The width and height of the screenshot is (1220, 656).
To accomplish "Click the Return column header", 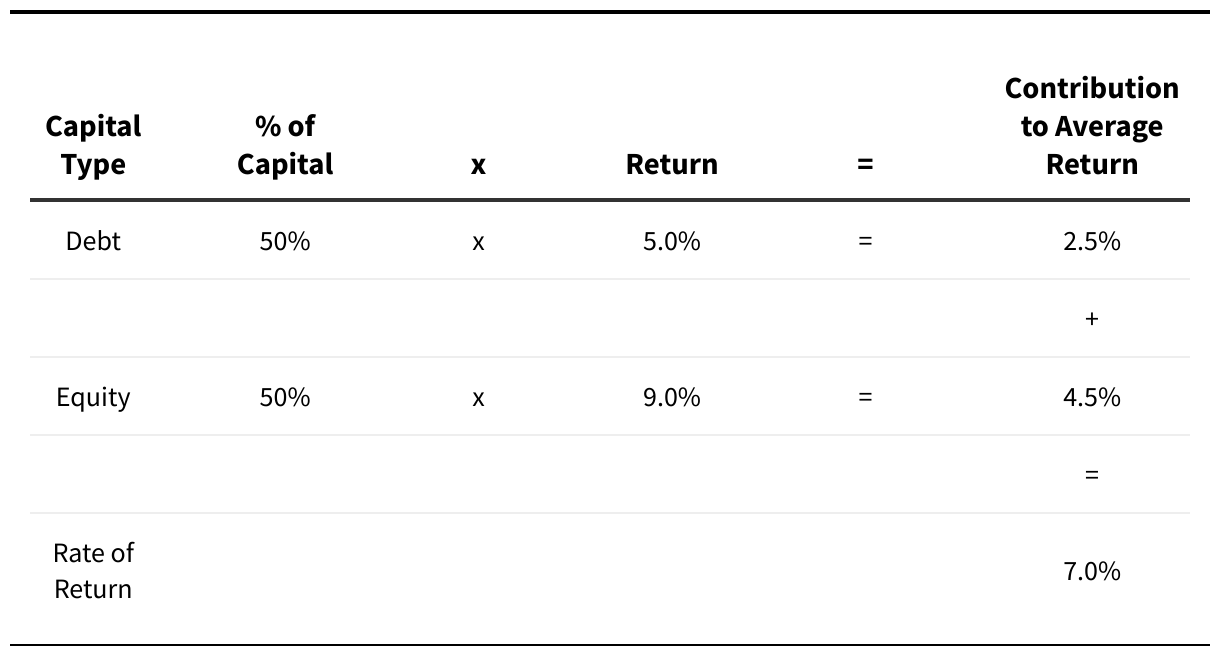I will pyautogui.click(x=672, y=164).
